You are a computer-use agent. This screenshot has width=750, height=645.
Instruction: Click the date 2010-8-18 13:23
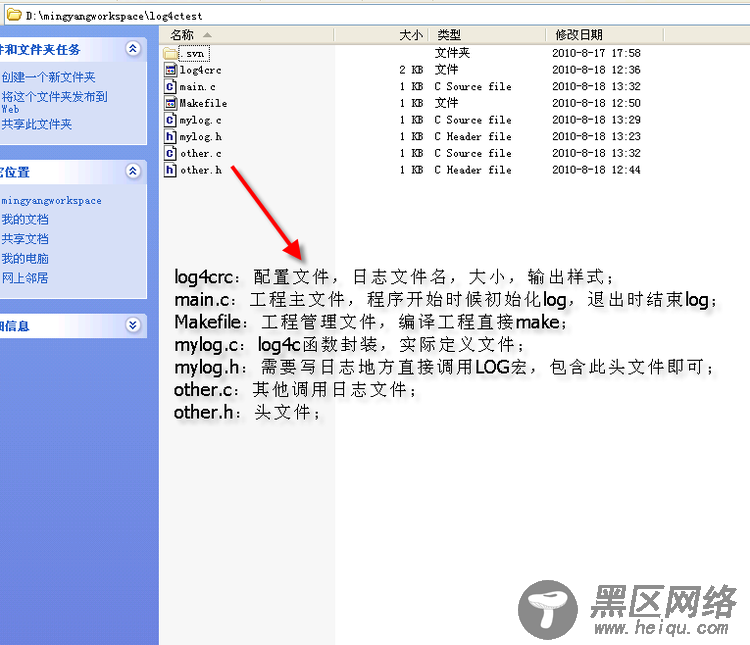596,136
